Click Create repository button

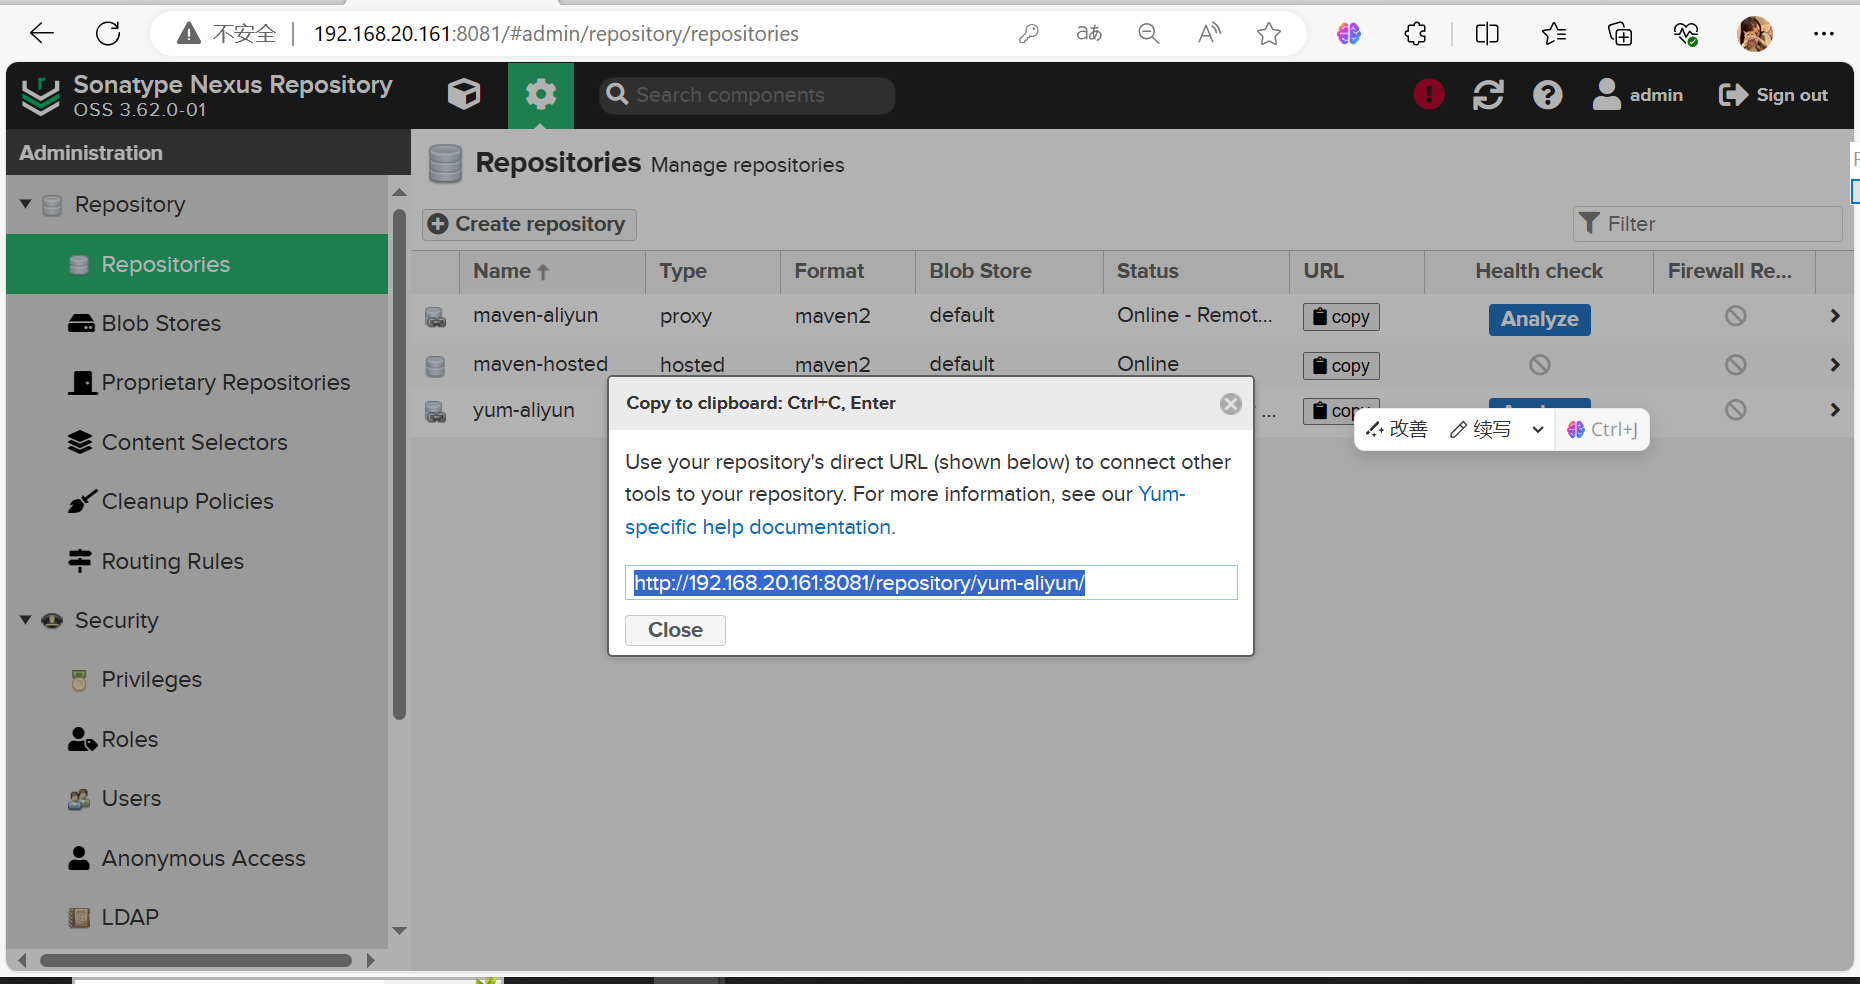[x=529, y=224]
